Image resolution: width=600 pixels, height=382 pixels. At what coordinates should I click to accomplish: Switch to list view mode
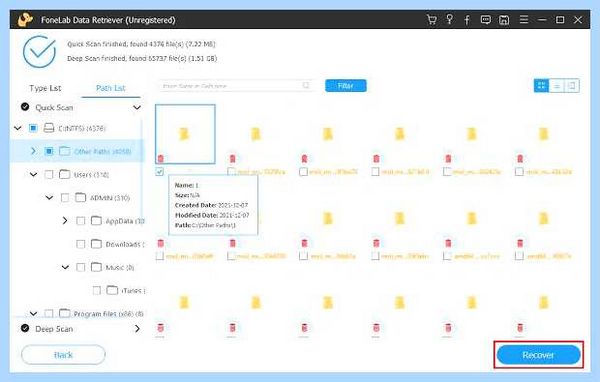pos(557,86)
